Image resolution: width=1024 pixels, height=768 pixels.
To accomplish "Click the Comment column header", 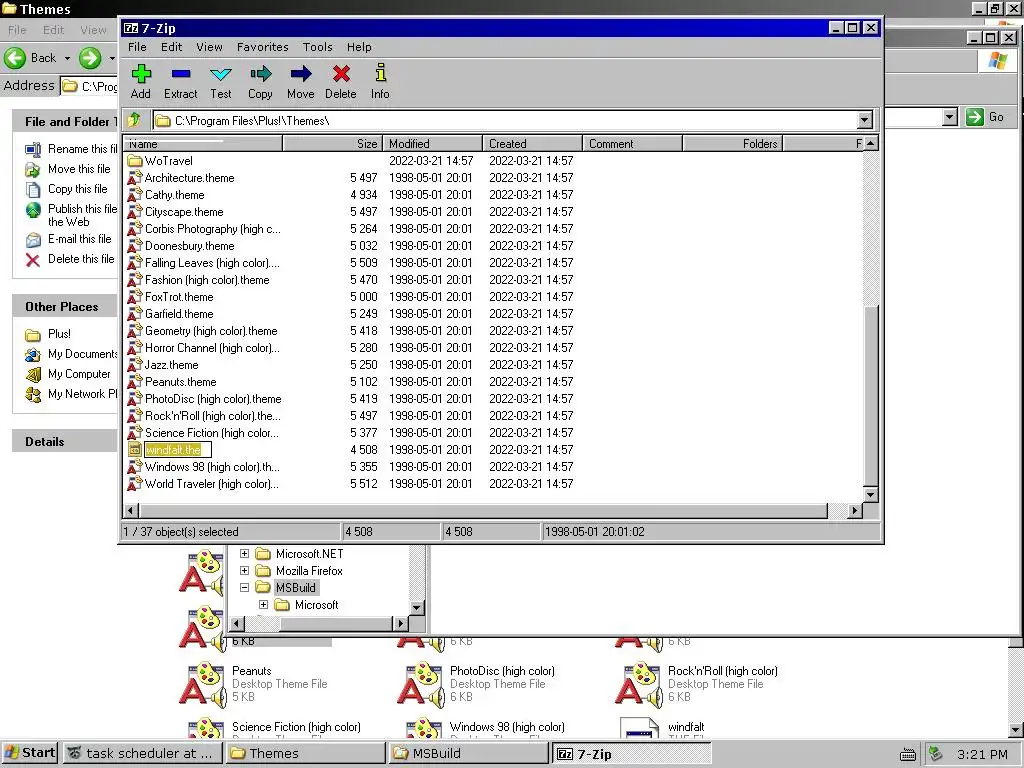I will click(632, 144).
